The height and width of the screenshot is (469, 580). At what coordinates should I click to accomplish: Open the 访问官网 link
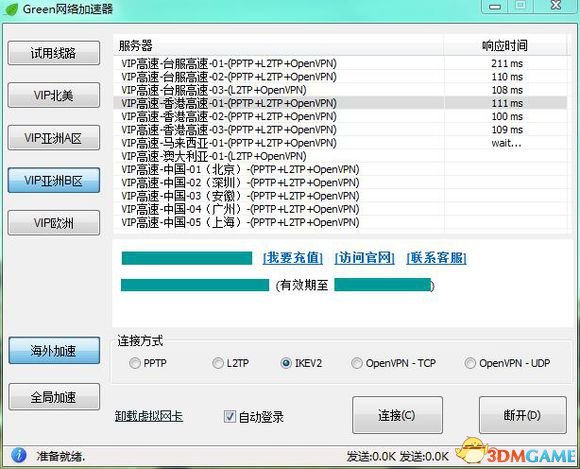364,257
